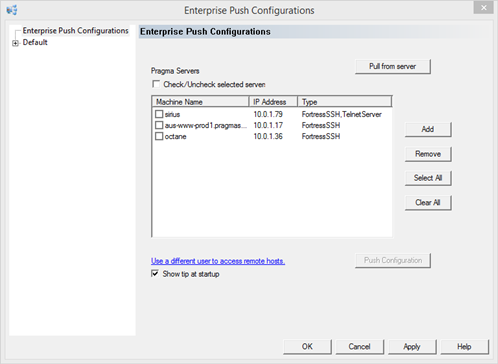
Task: Click the application icon in title bar
Action: point(12,10)
